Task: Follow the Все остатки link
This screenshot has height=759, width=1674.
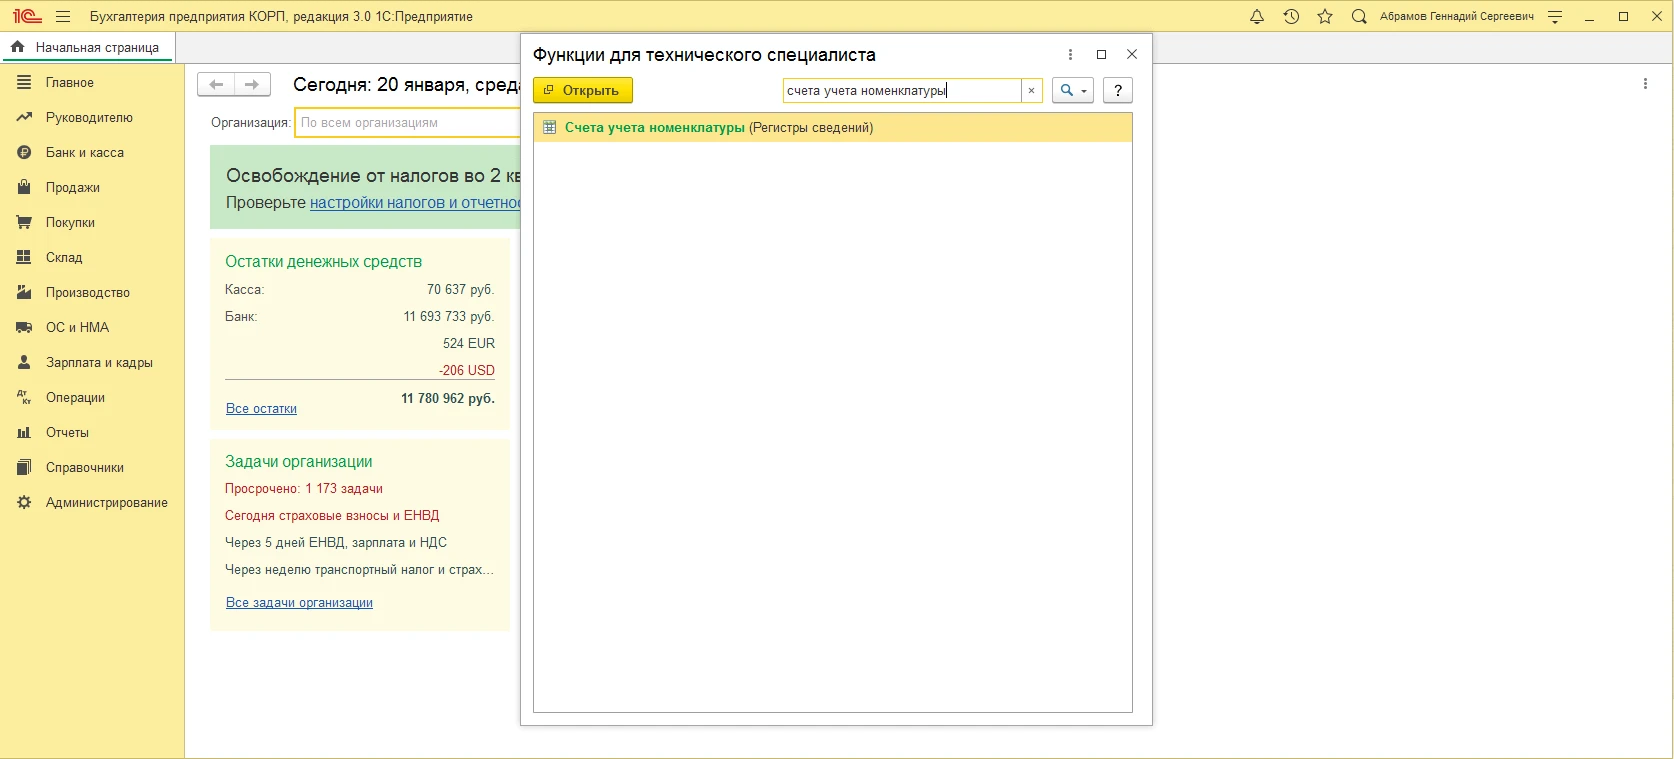Action: point(261,409)
